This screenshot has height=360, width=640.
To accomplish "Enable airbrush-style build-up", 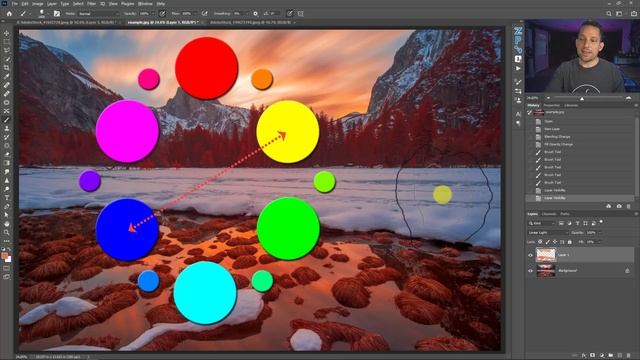I will (204, 13).
